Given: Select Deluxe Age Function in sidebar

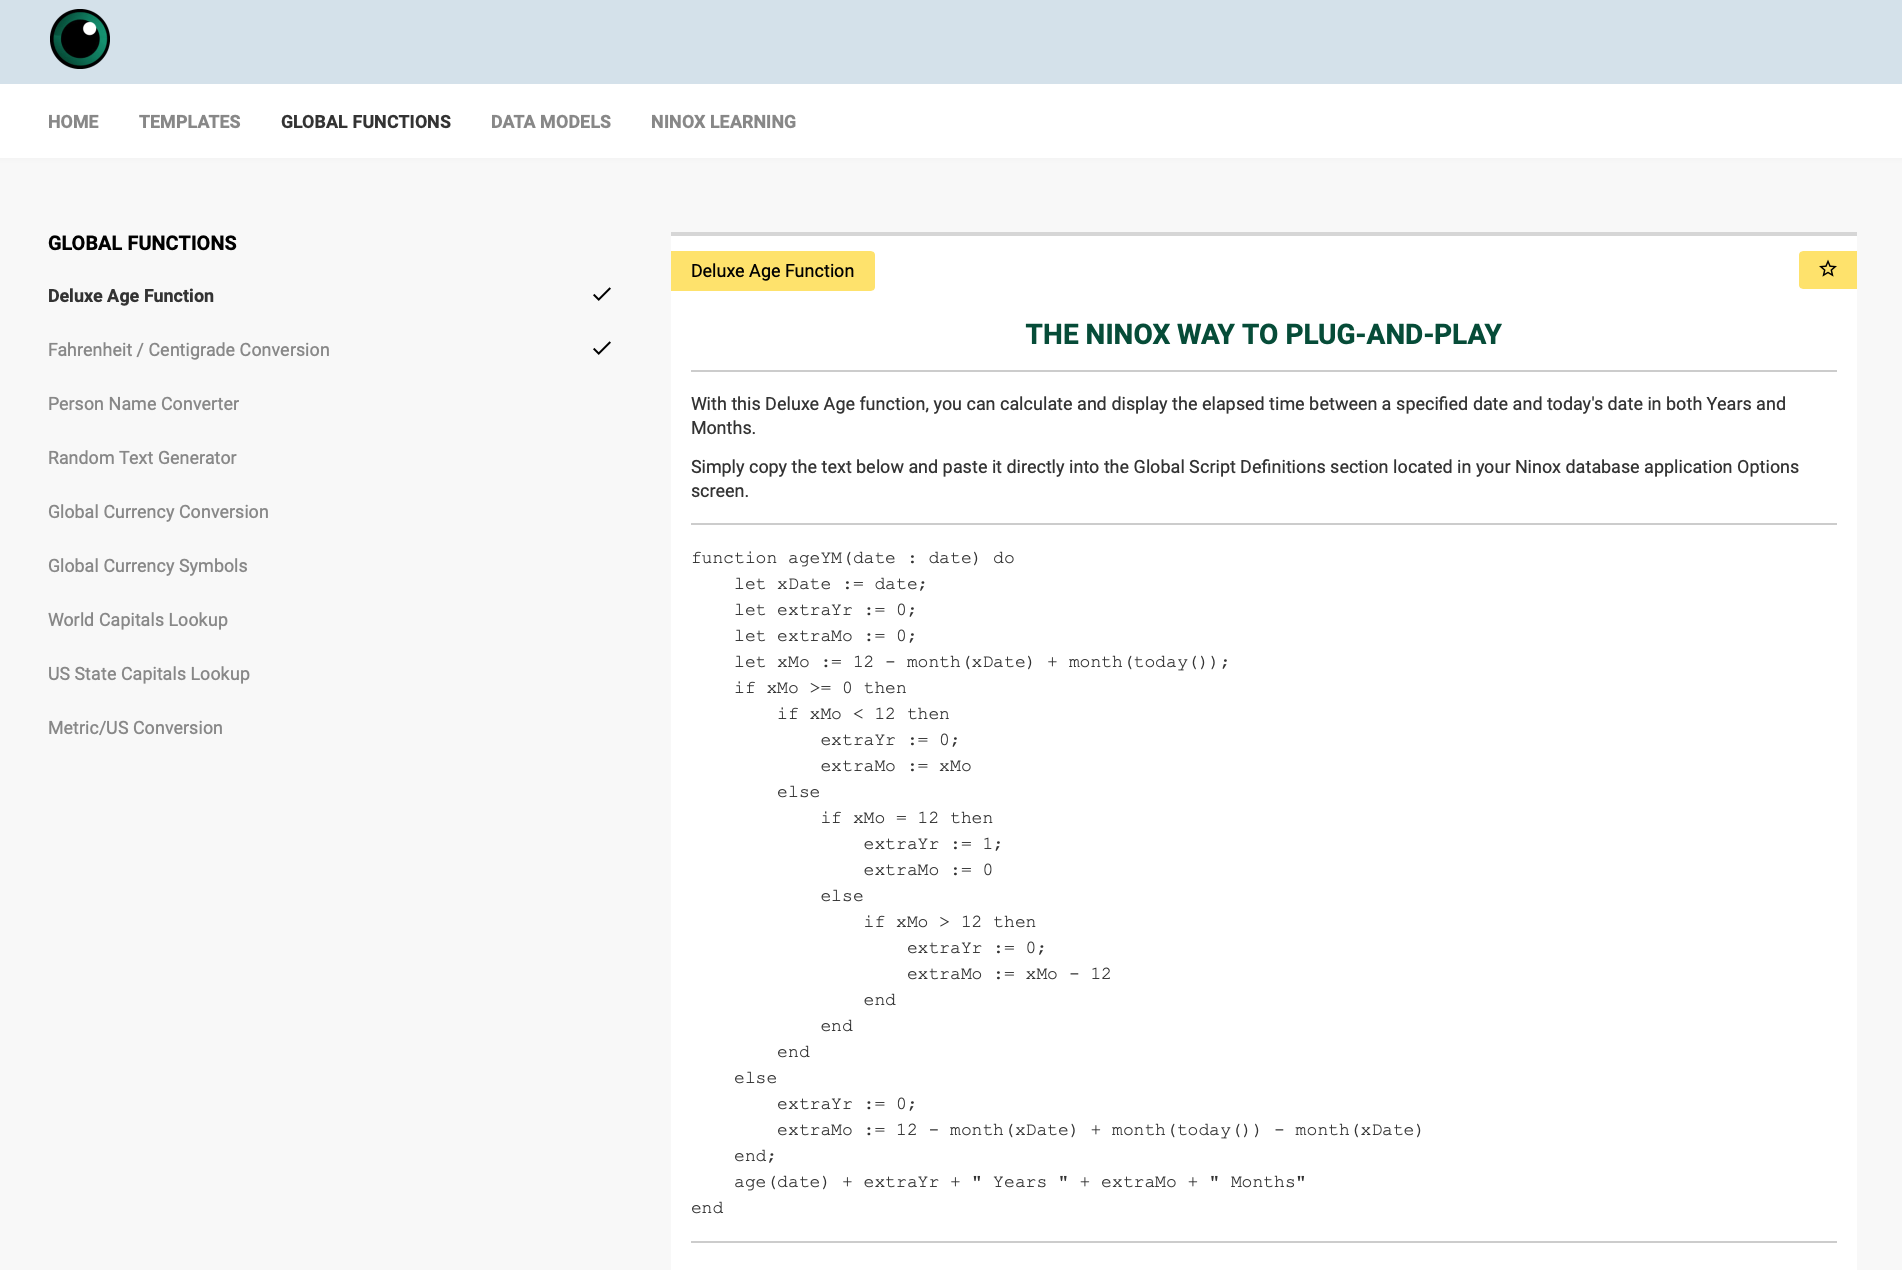Looking at the screenshot, I should pos(131,296).
